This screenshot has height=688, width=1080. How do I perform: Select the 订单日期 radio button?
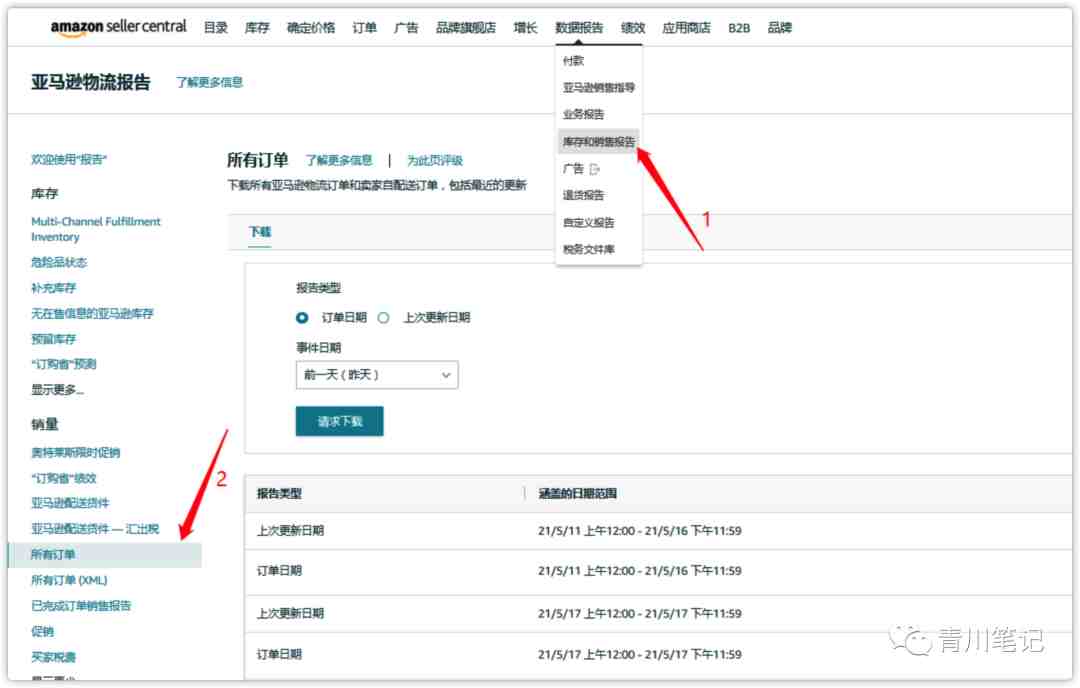[x=302, y=317]
